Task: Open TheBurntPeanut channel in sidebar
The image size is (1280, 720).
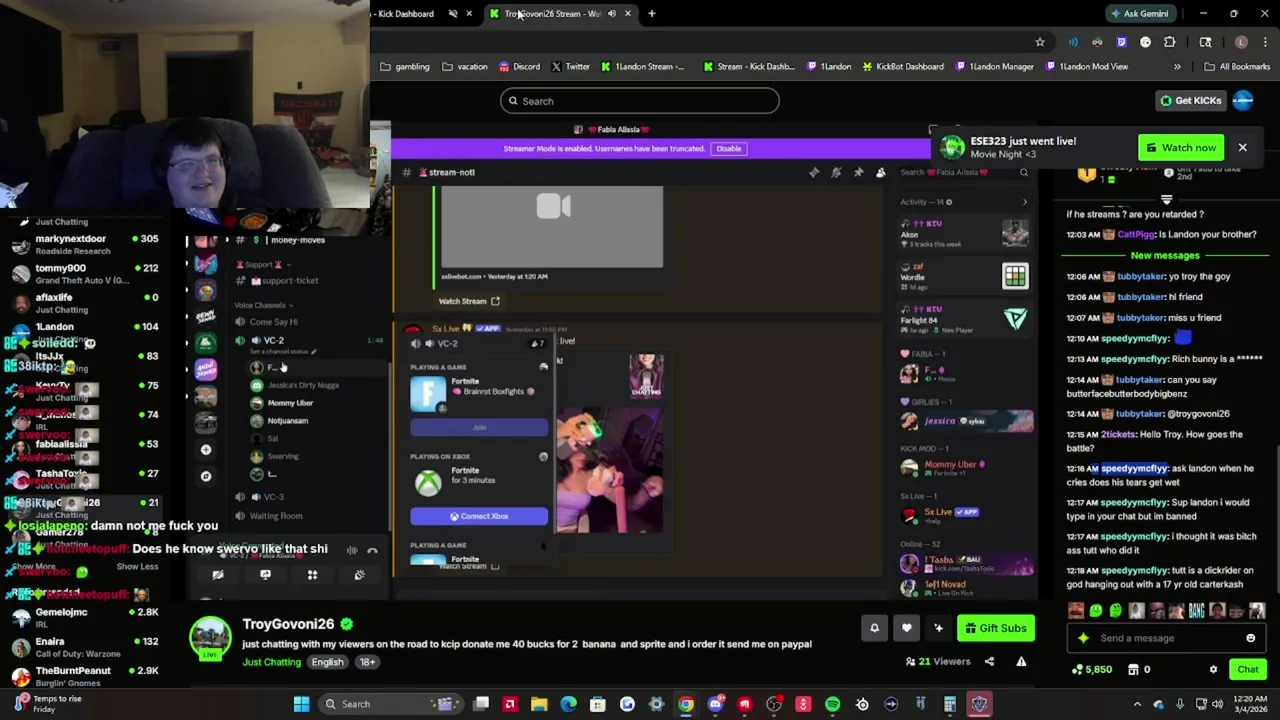Action: coord(84,676)
